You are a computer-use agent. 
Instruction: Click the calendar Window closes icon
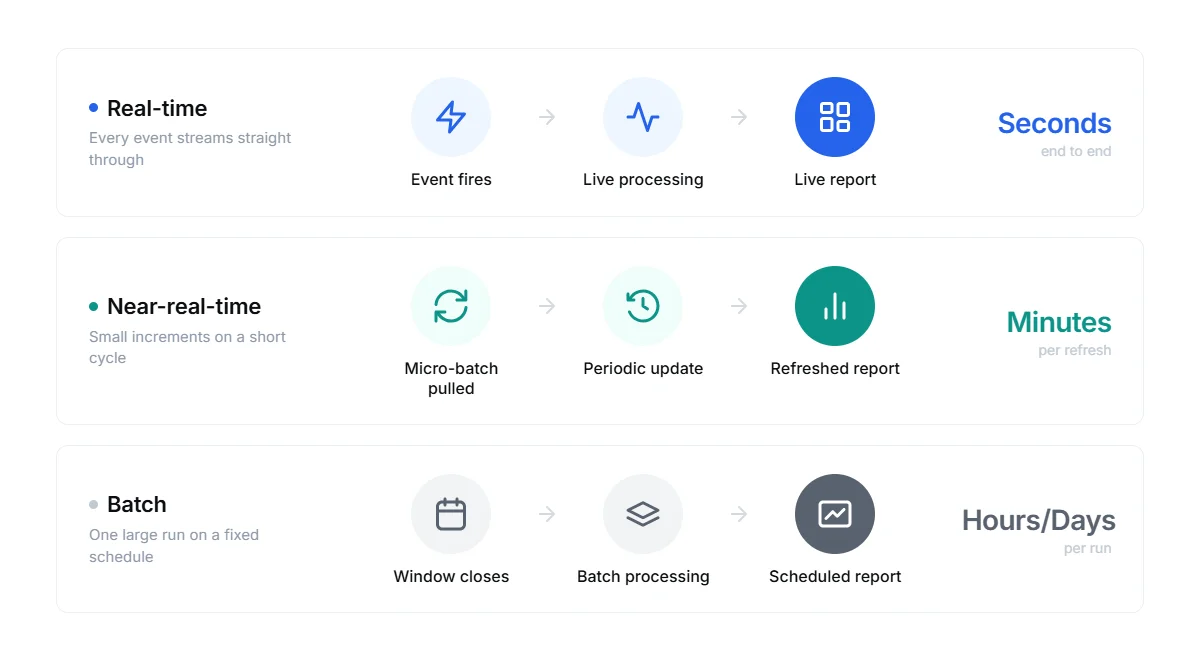(x=451, y=514)
